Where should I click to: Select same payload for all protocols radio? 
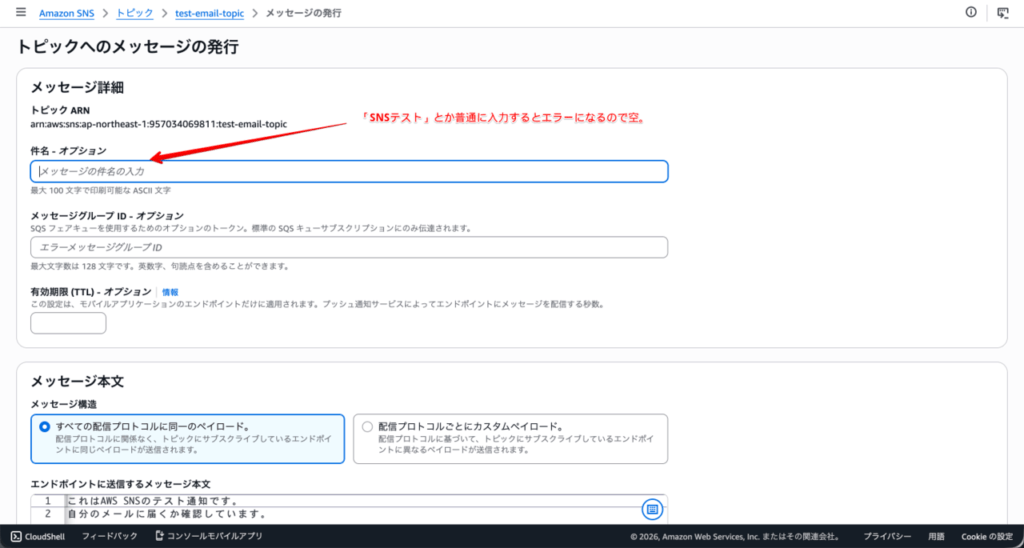(x=44, y=427)
